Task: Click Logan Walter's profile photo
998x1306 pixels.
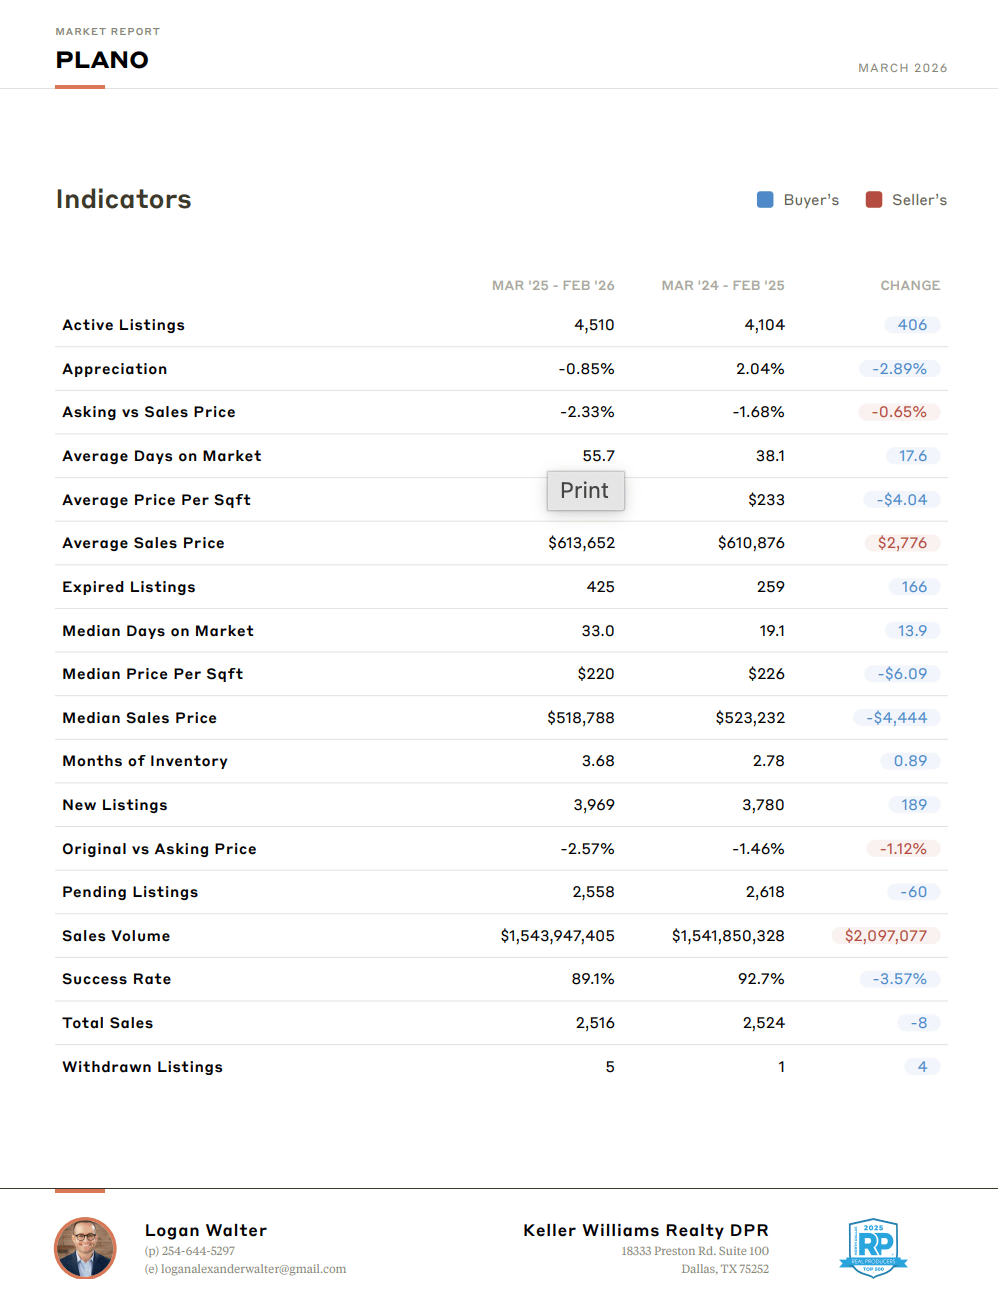Action: point(86,1248)
